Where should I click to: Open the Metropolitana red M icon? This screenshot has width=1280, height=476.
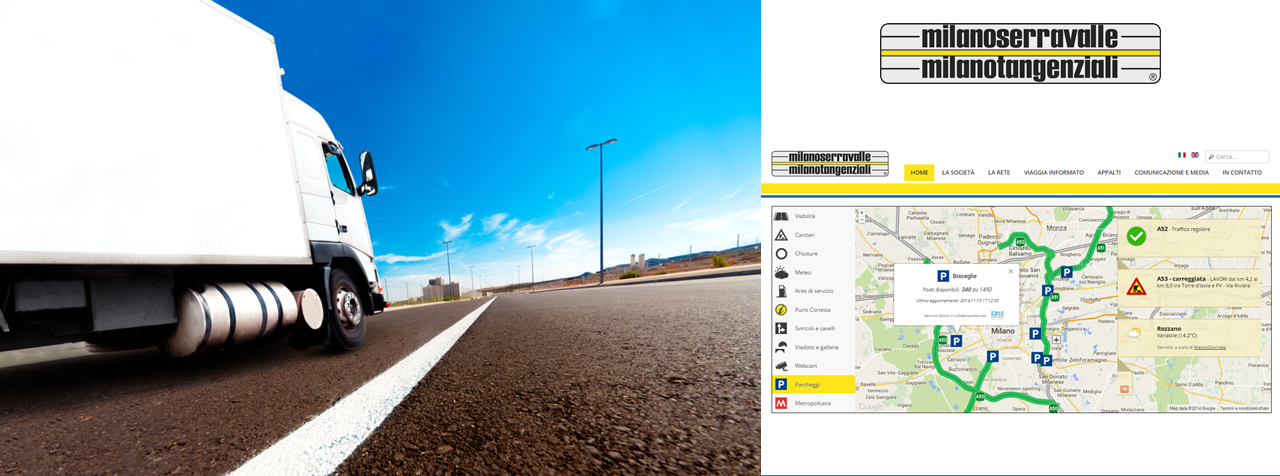pyautogui.click(x=781, y=403)
